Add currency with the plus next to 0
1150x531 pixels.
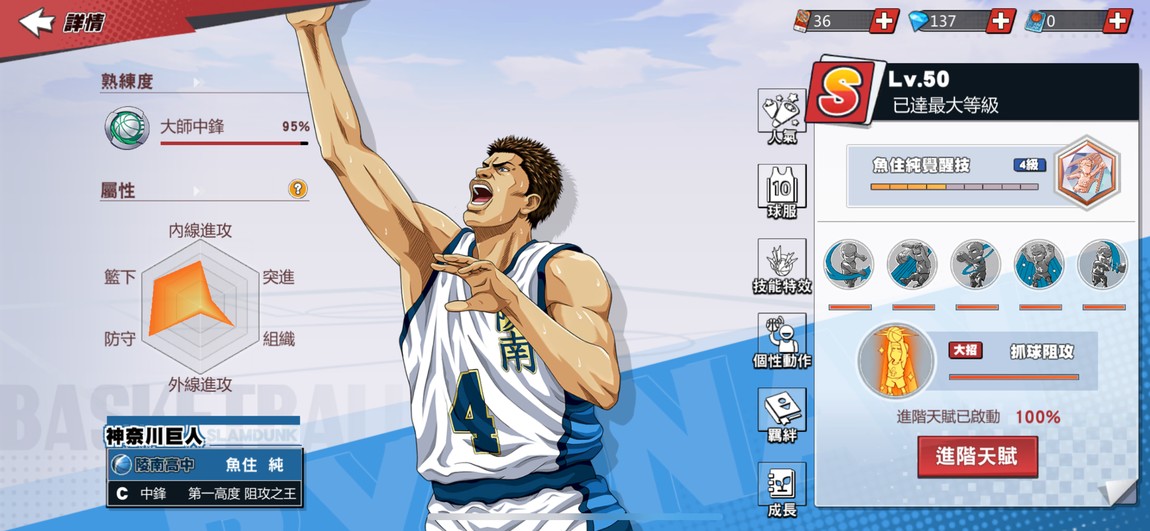point(1118,21)
